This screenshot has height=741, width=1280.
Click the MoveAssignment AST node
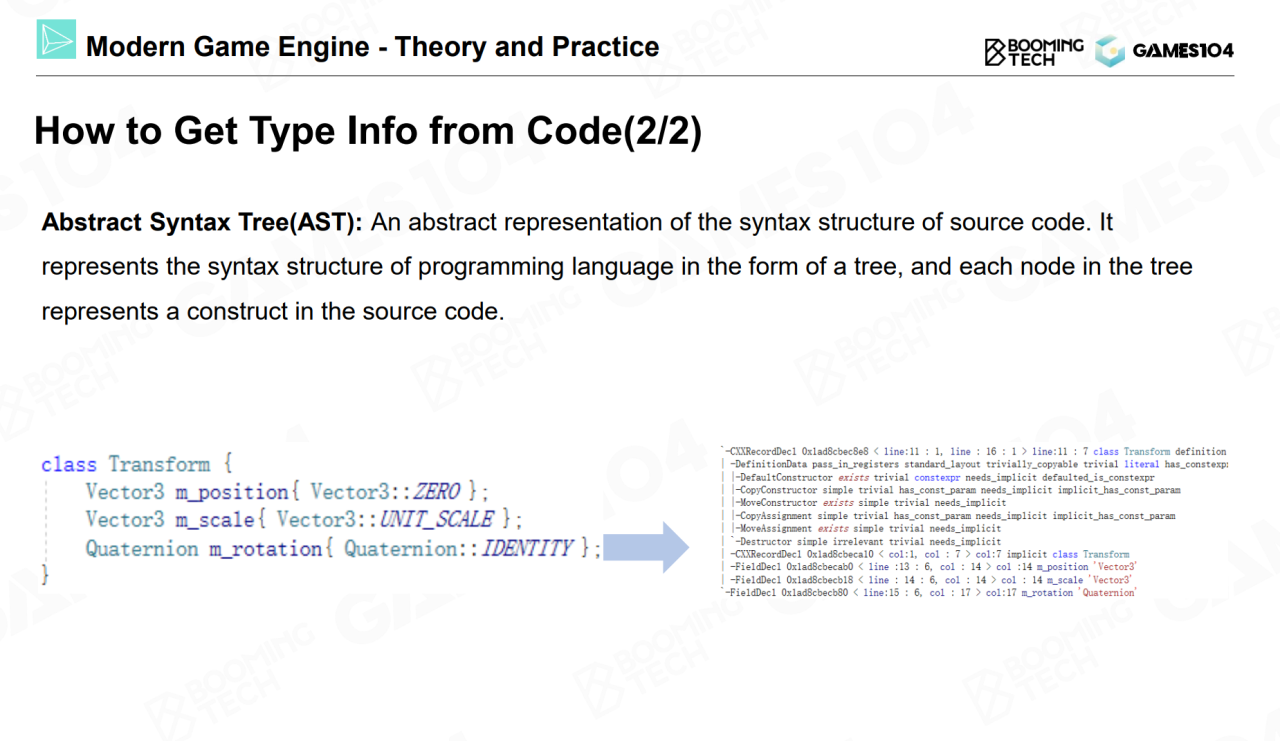click(866, 528)
